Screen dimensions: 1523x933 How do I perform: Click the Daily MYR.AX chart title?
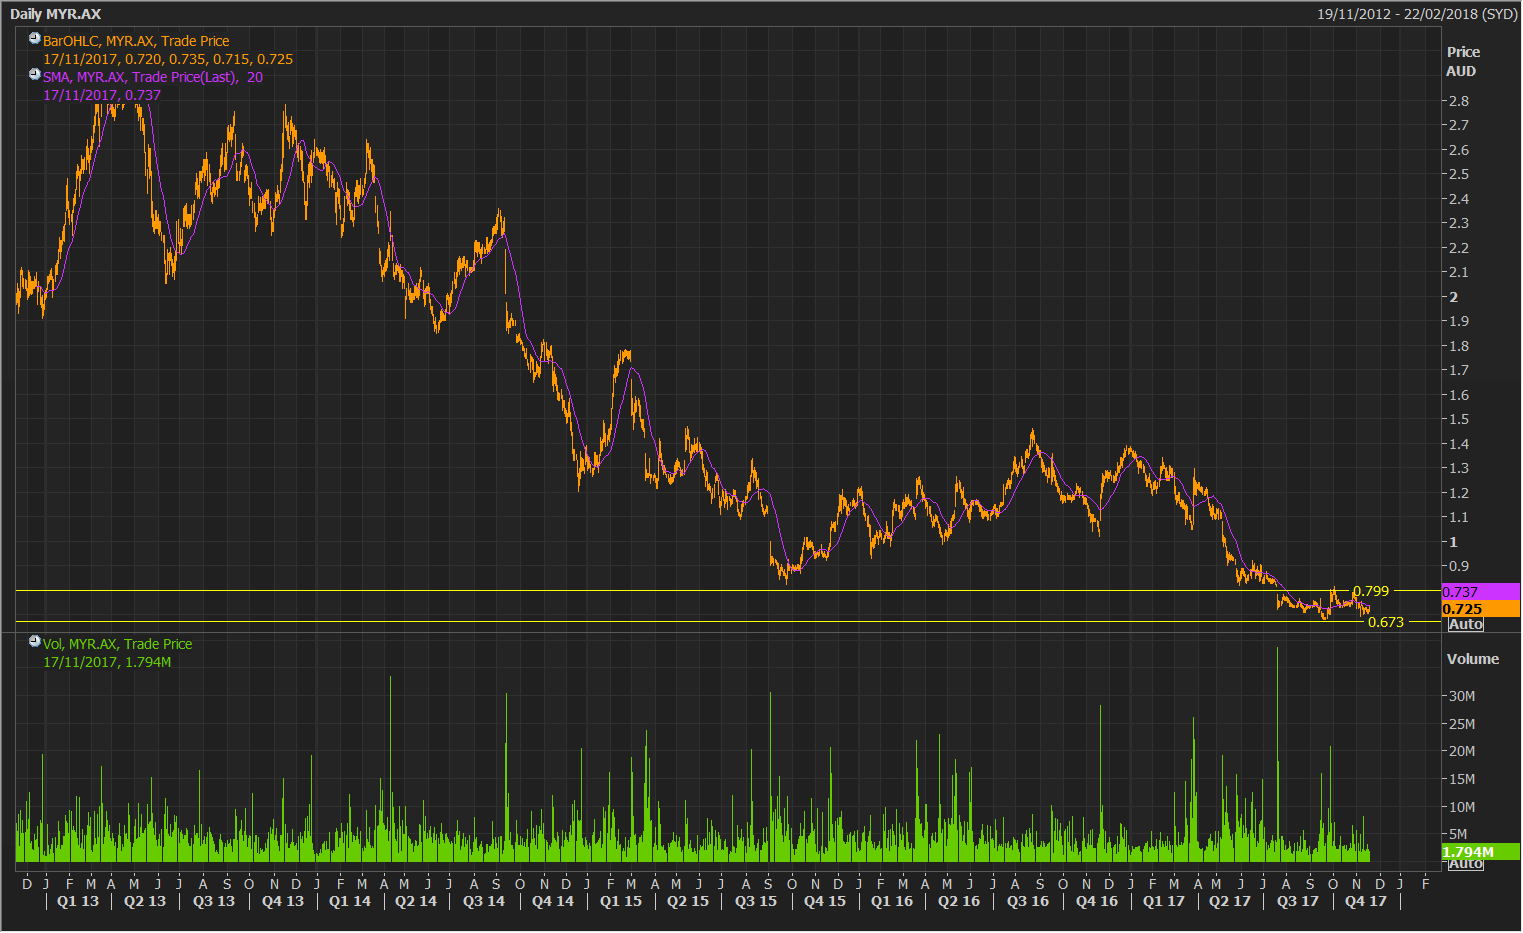56,14
